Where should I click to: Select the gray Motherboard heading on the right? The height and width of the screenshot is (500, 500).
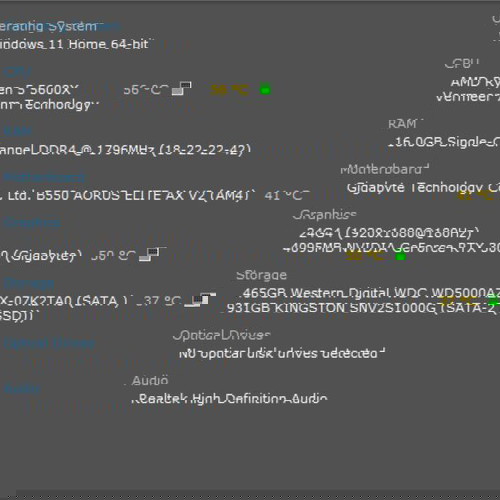(x=384, y=170)
